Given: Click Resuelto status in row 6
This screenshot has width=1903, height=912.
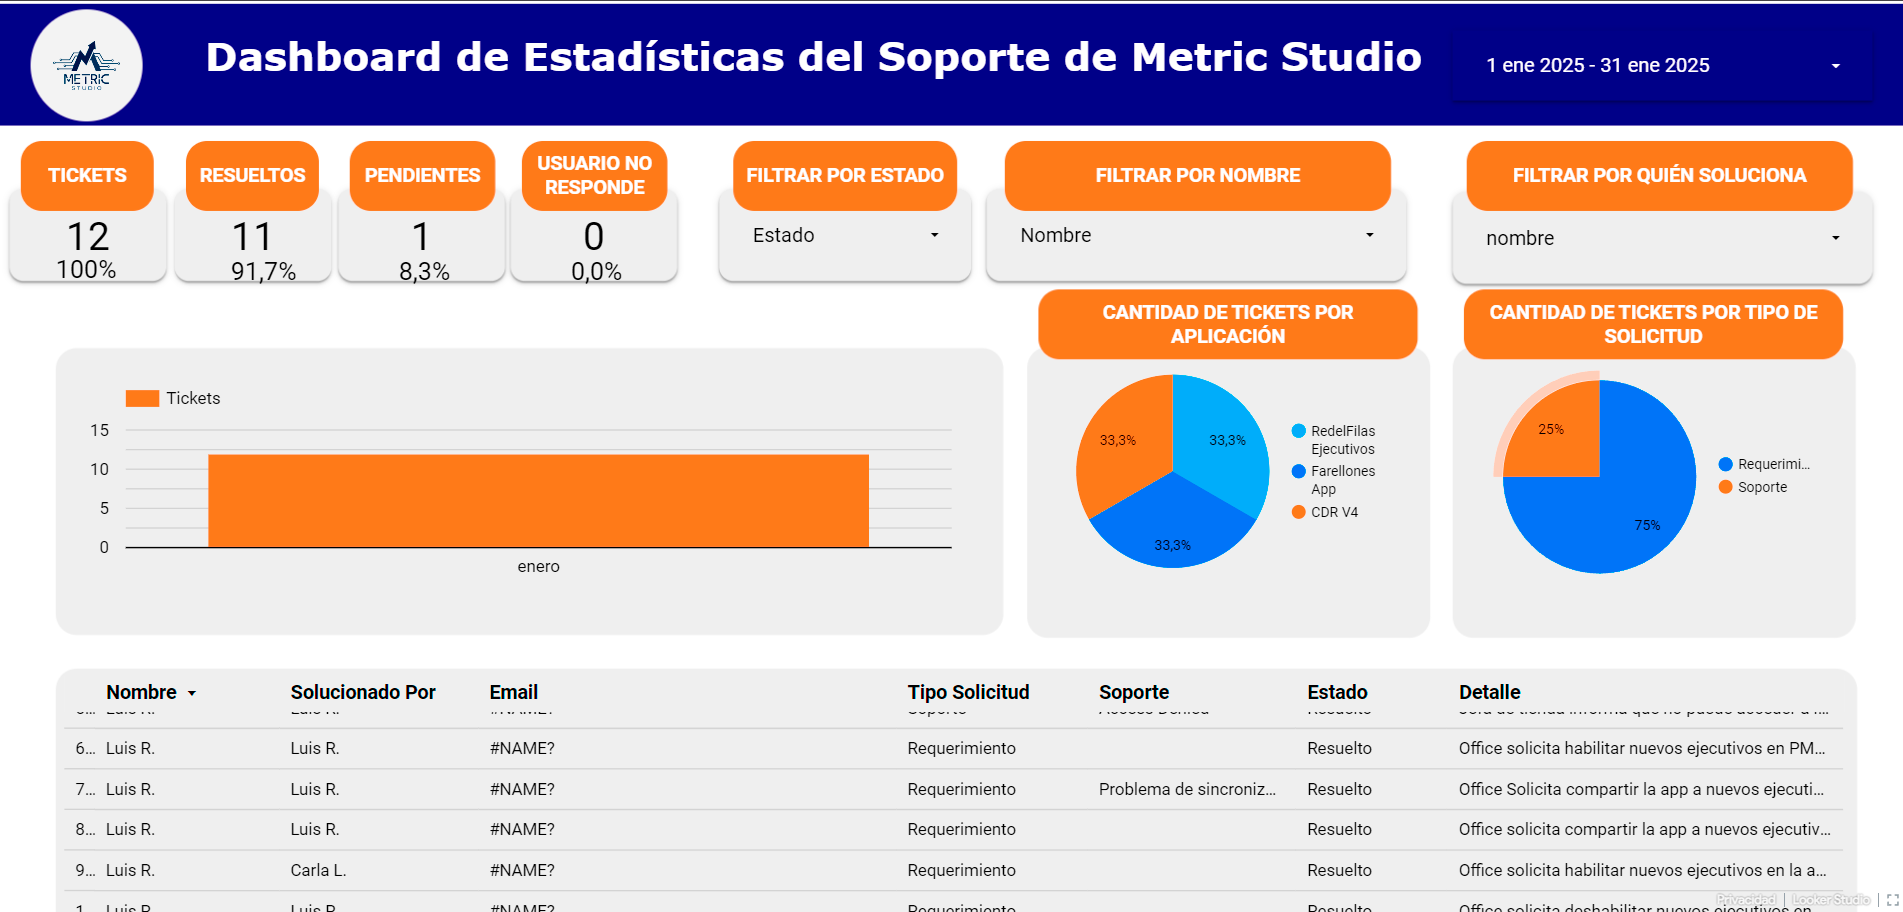Looking at the screenshot, I should [1339, 748].
